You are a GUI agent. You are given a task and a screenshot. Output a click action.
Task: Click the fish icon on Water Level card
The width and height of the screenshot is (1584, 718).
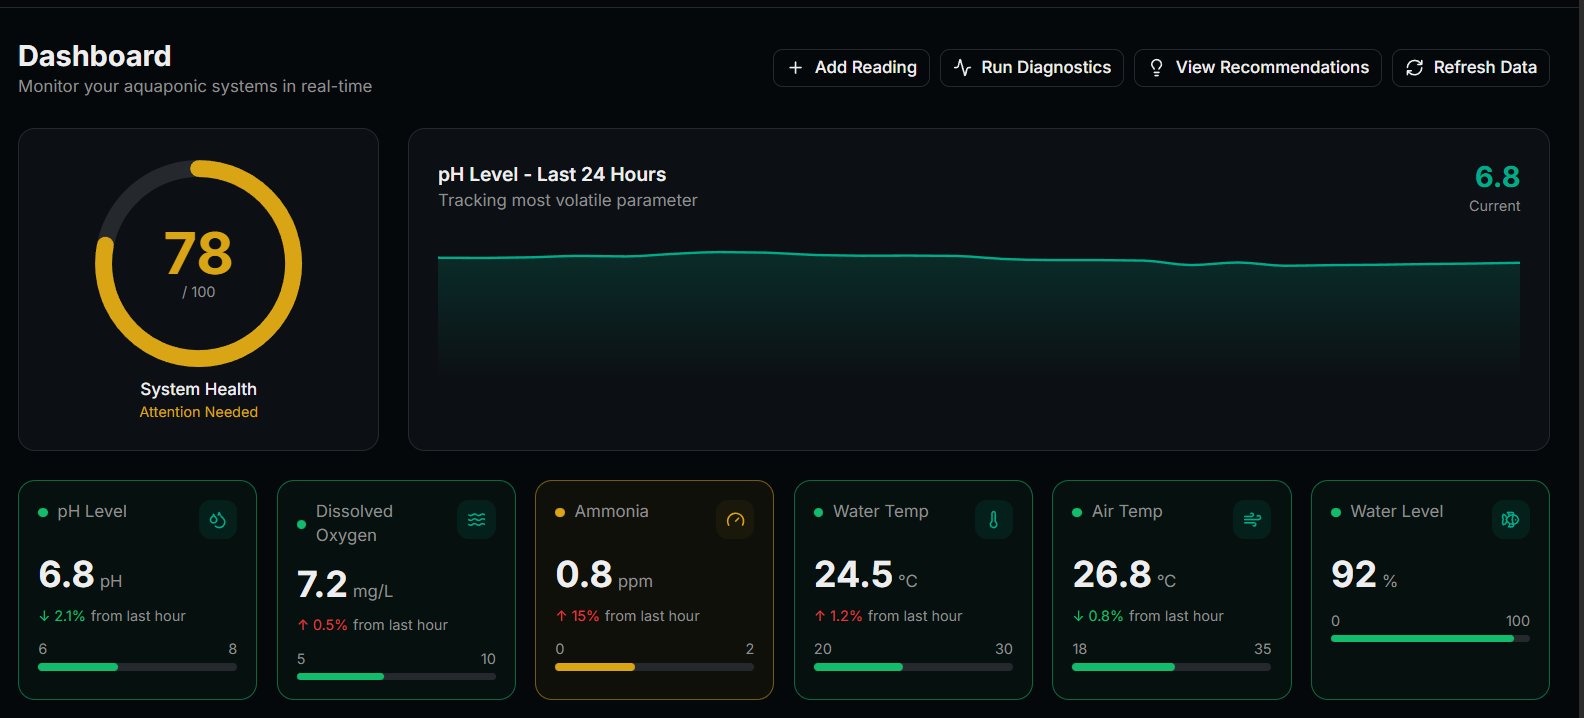pos(1511,520)
